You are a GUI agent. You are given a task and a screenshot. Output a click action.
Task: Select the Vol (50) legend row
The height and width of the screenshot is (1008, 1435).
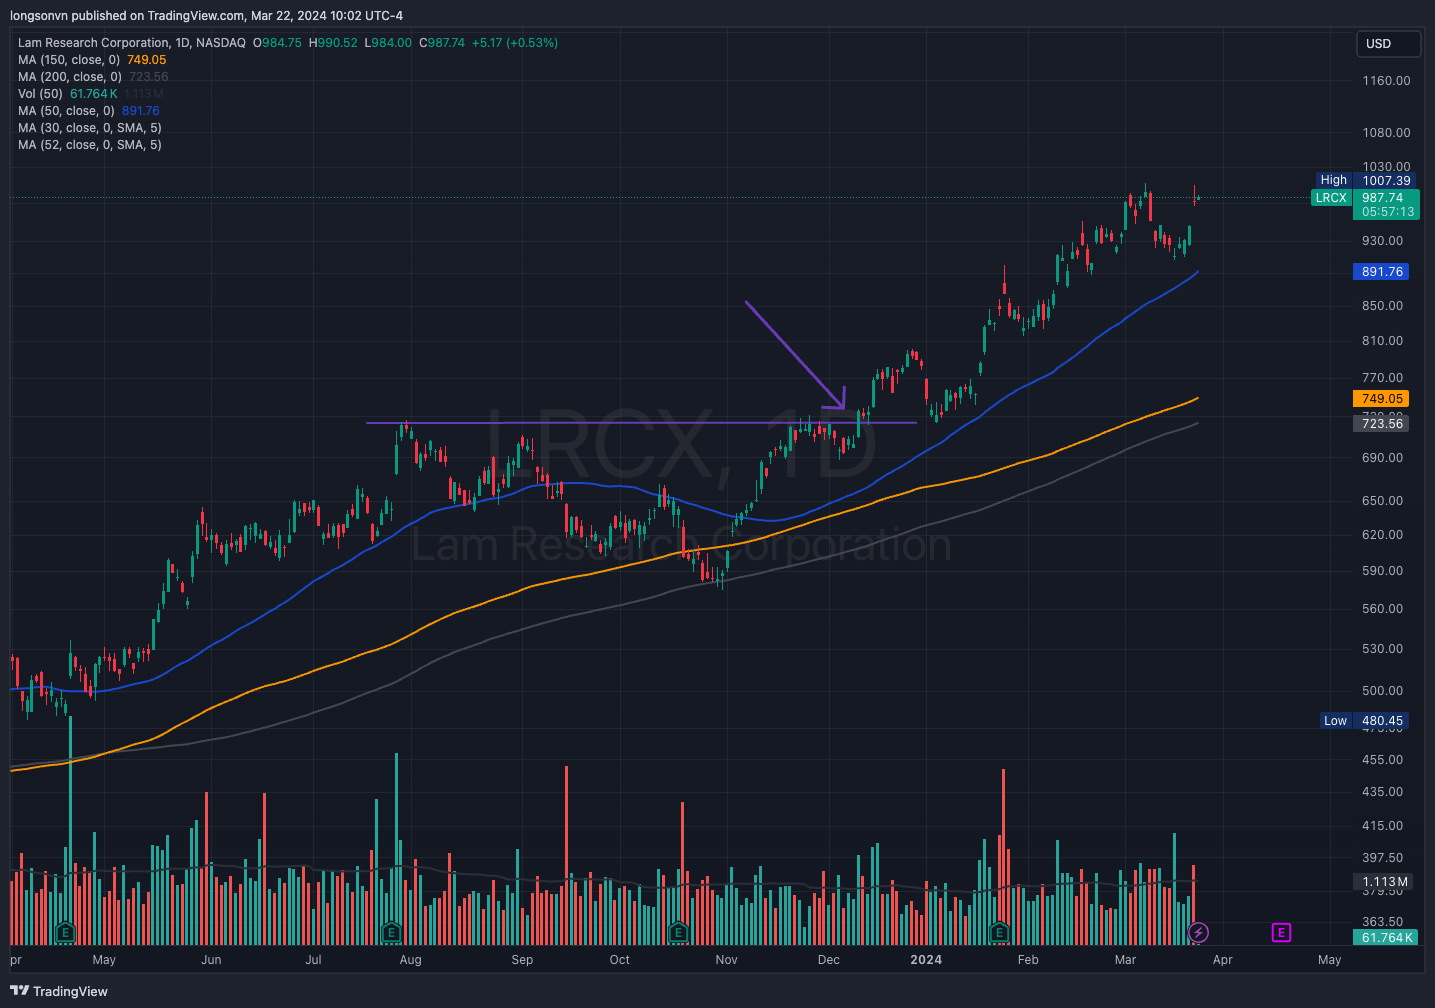(x=91, y=94)
